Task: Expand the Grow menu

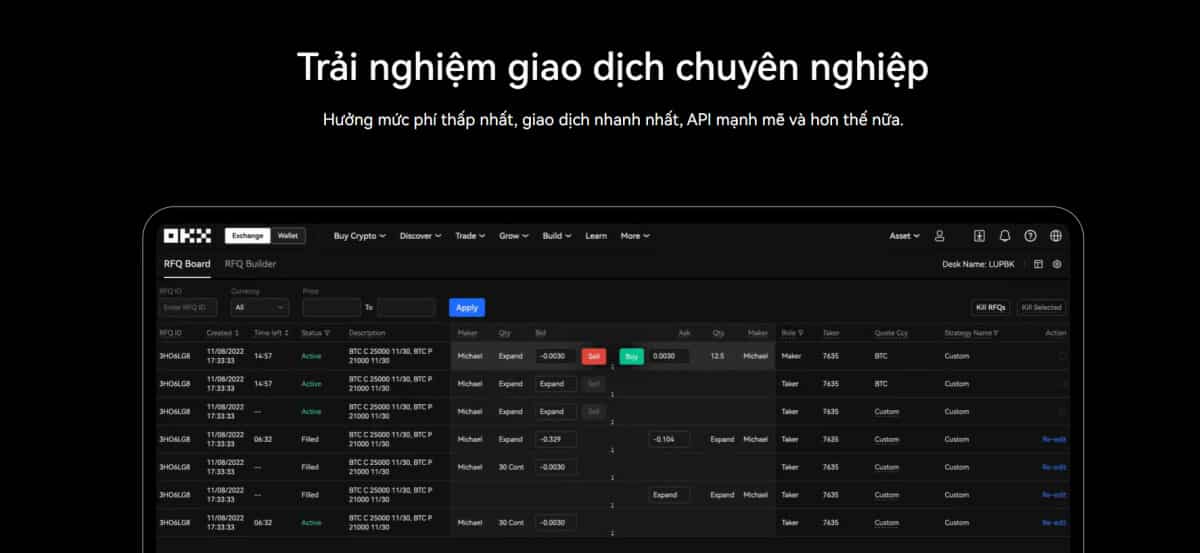Action: 513,236
